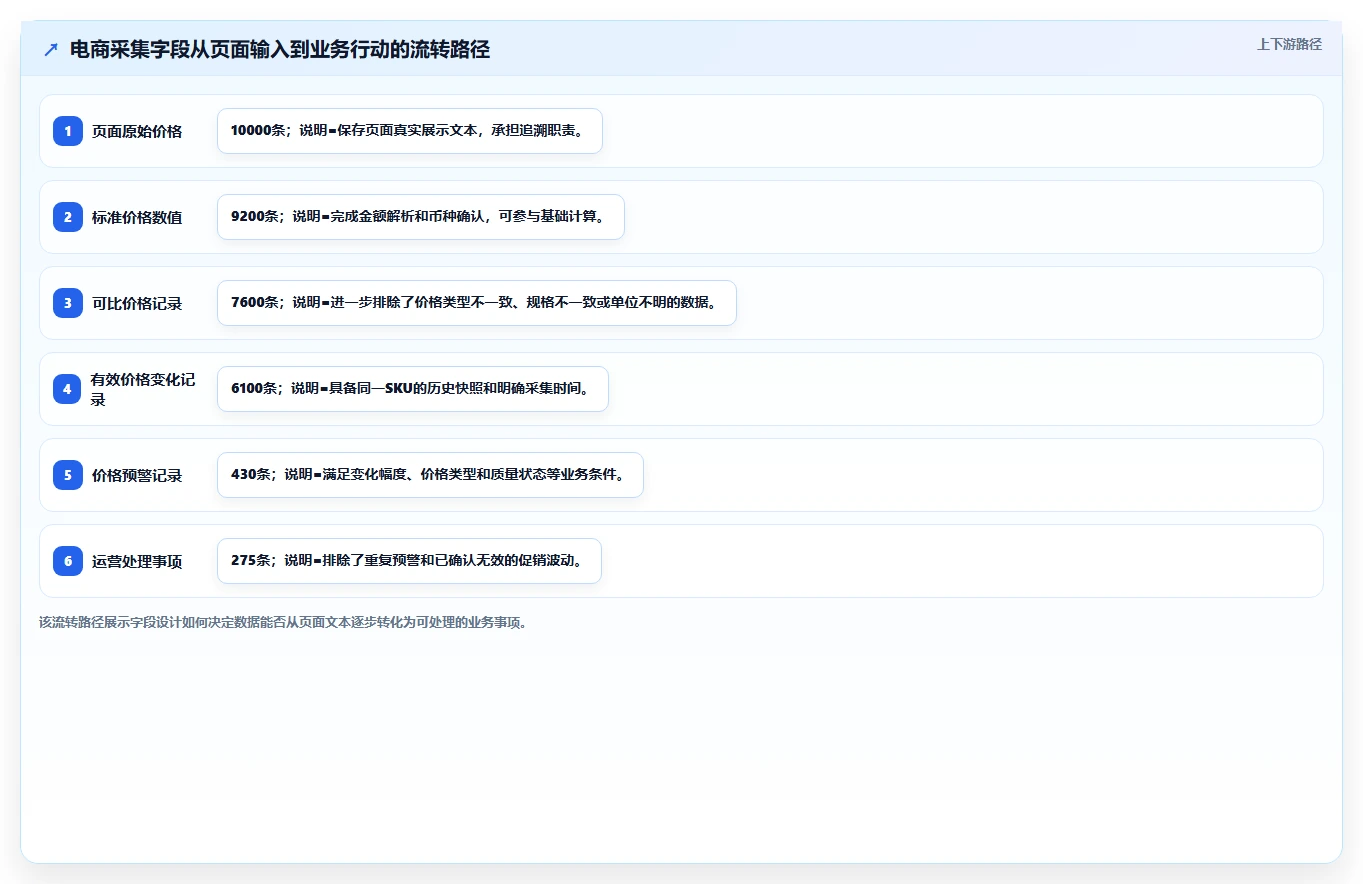Viewport: 1363px width, 884px height.
Task: Click the arrow icon beside the panel title
Action: [51, 50]
